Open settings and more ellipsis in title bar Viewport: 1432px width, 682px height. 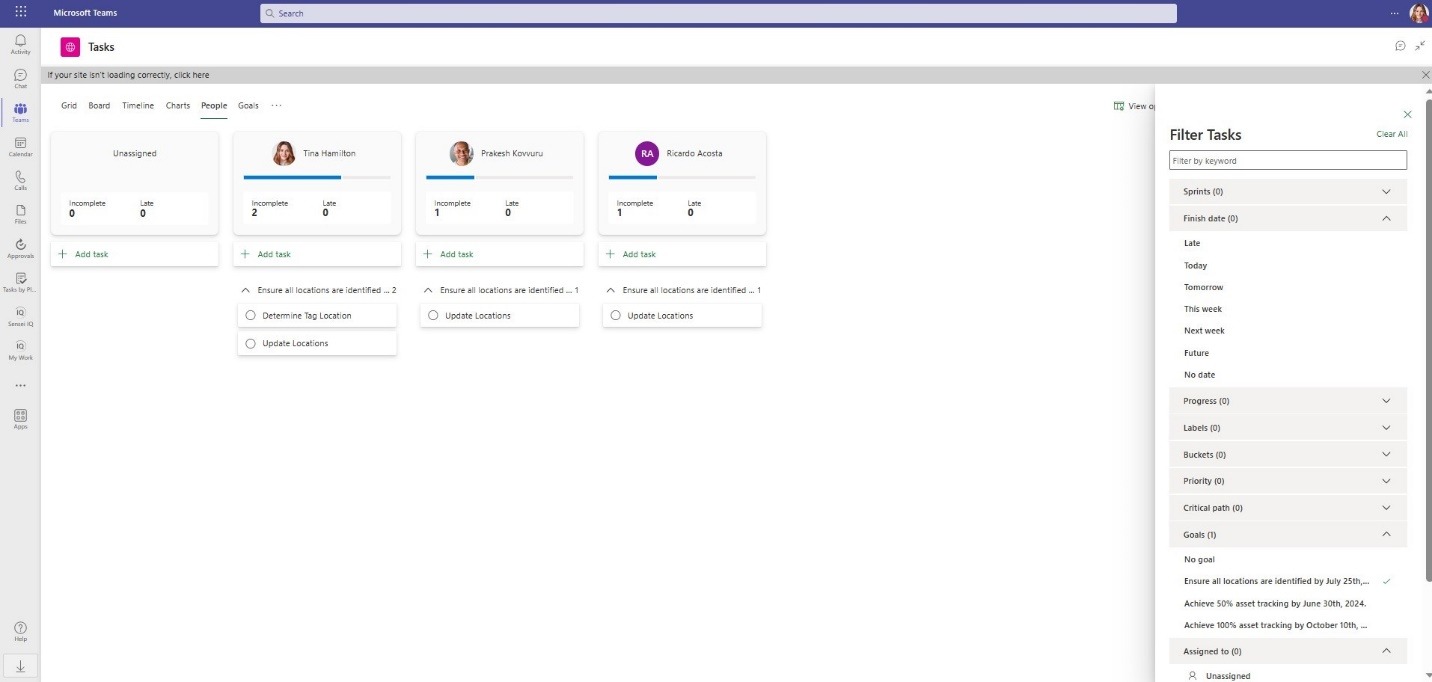coord(1395,13)
